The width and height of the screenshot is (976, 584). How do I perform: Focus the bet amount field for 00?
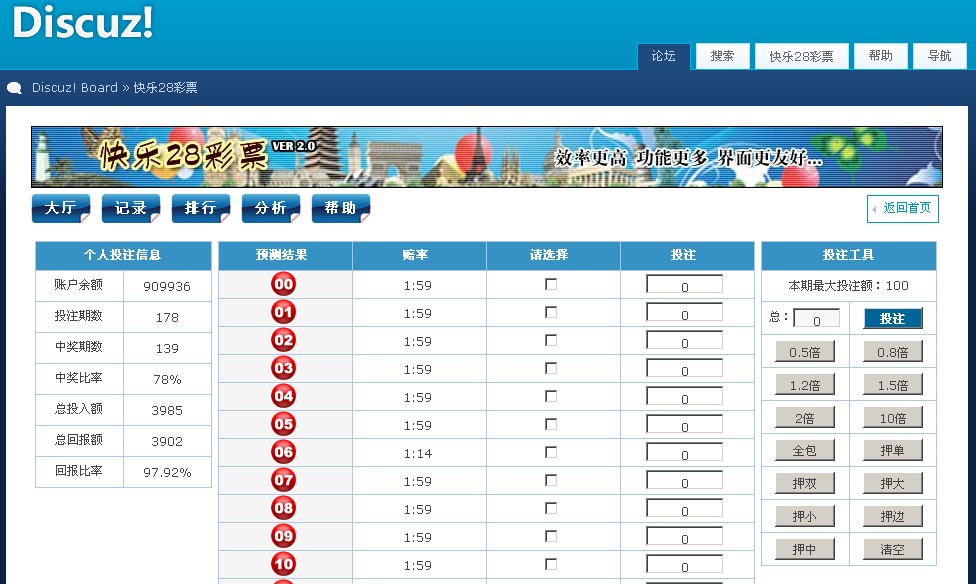[x=684, y=285]
